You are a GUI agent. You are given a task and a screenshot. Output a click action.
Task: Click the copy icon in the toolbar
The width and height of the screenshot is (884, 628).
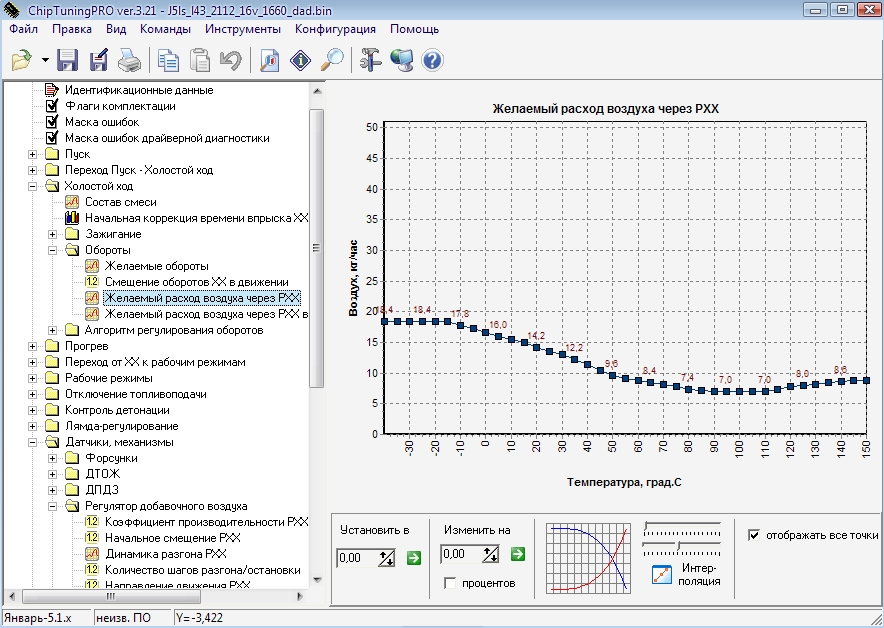168,61
